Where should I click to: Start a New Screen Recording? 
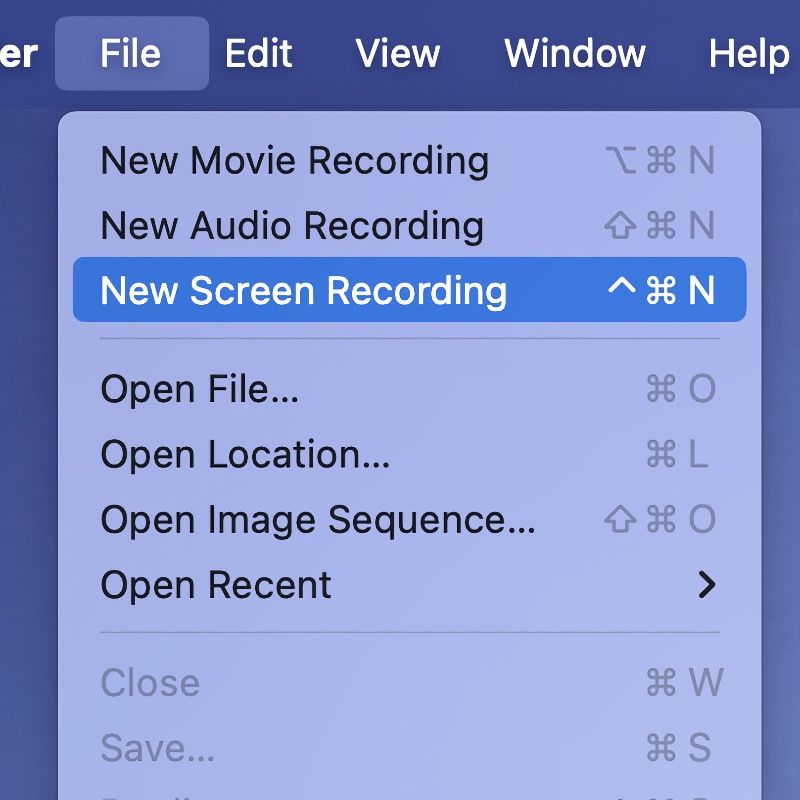[304, 291]
